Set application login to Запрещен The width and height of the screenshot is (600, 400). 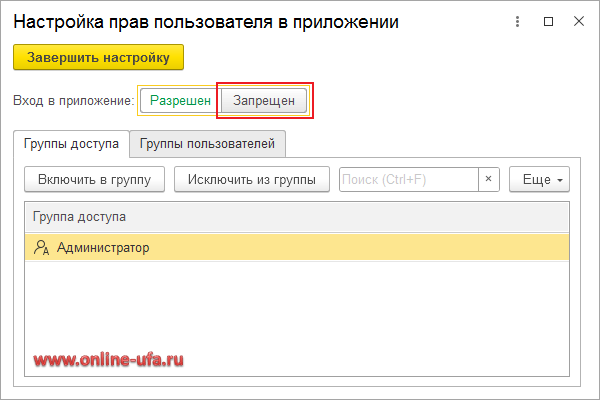(264, 100)
